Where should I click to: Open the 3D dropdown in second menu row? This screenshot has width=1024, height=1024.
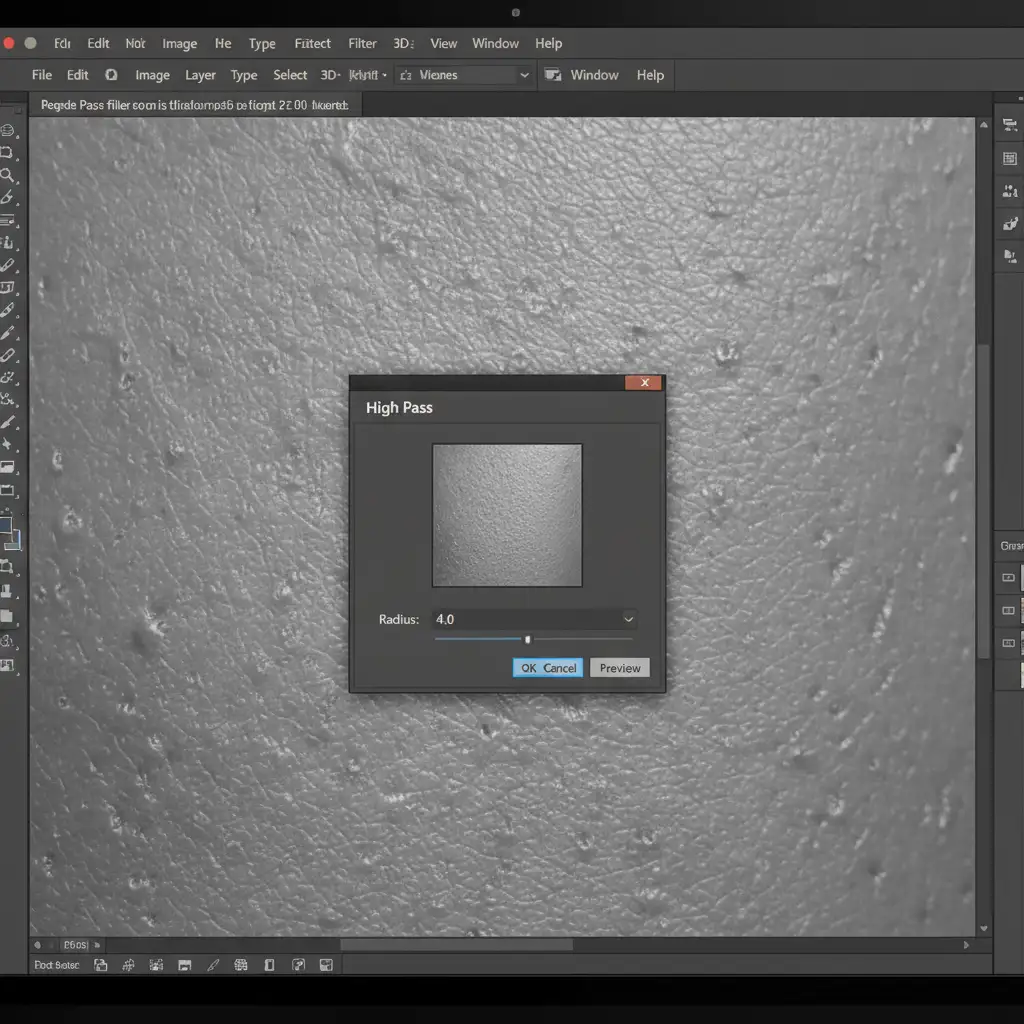click(332, 75)
